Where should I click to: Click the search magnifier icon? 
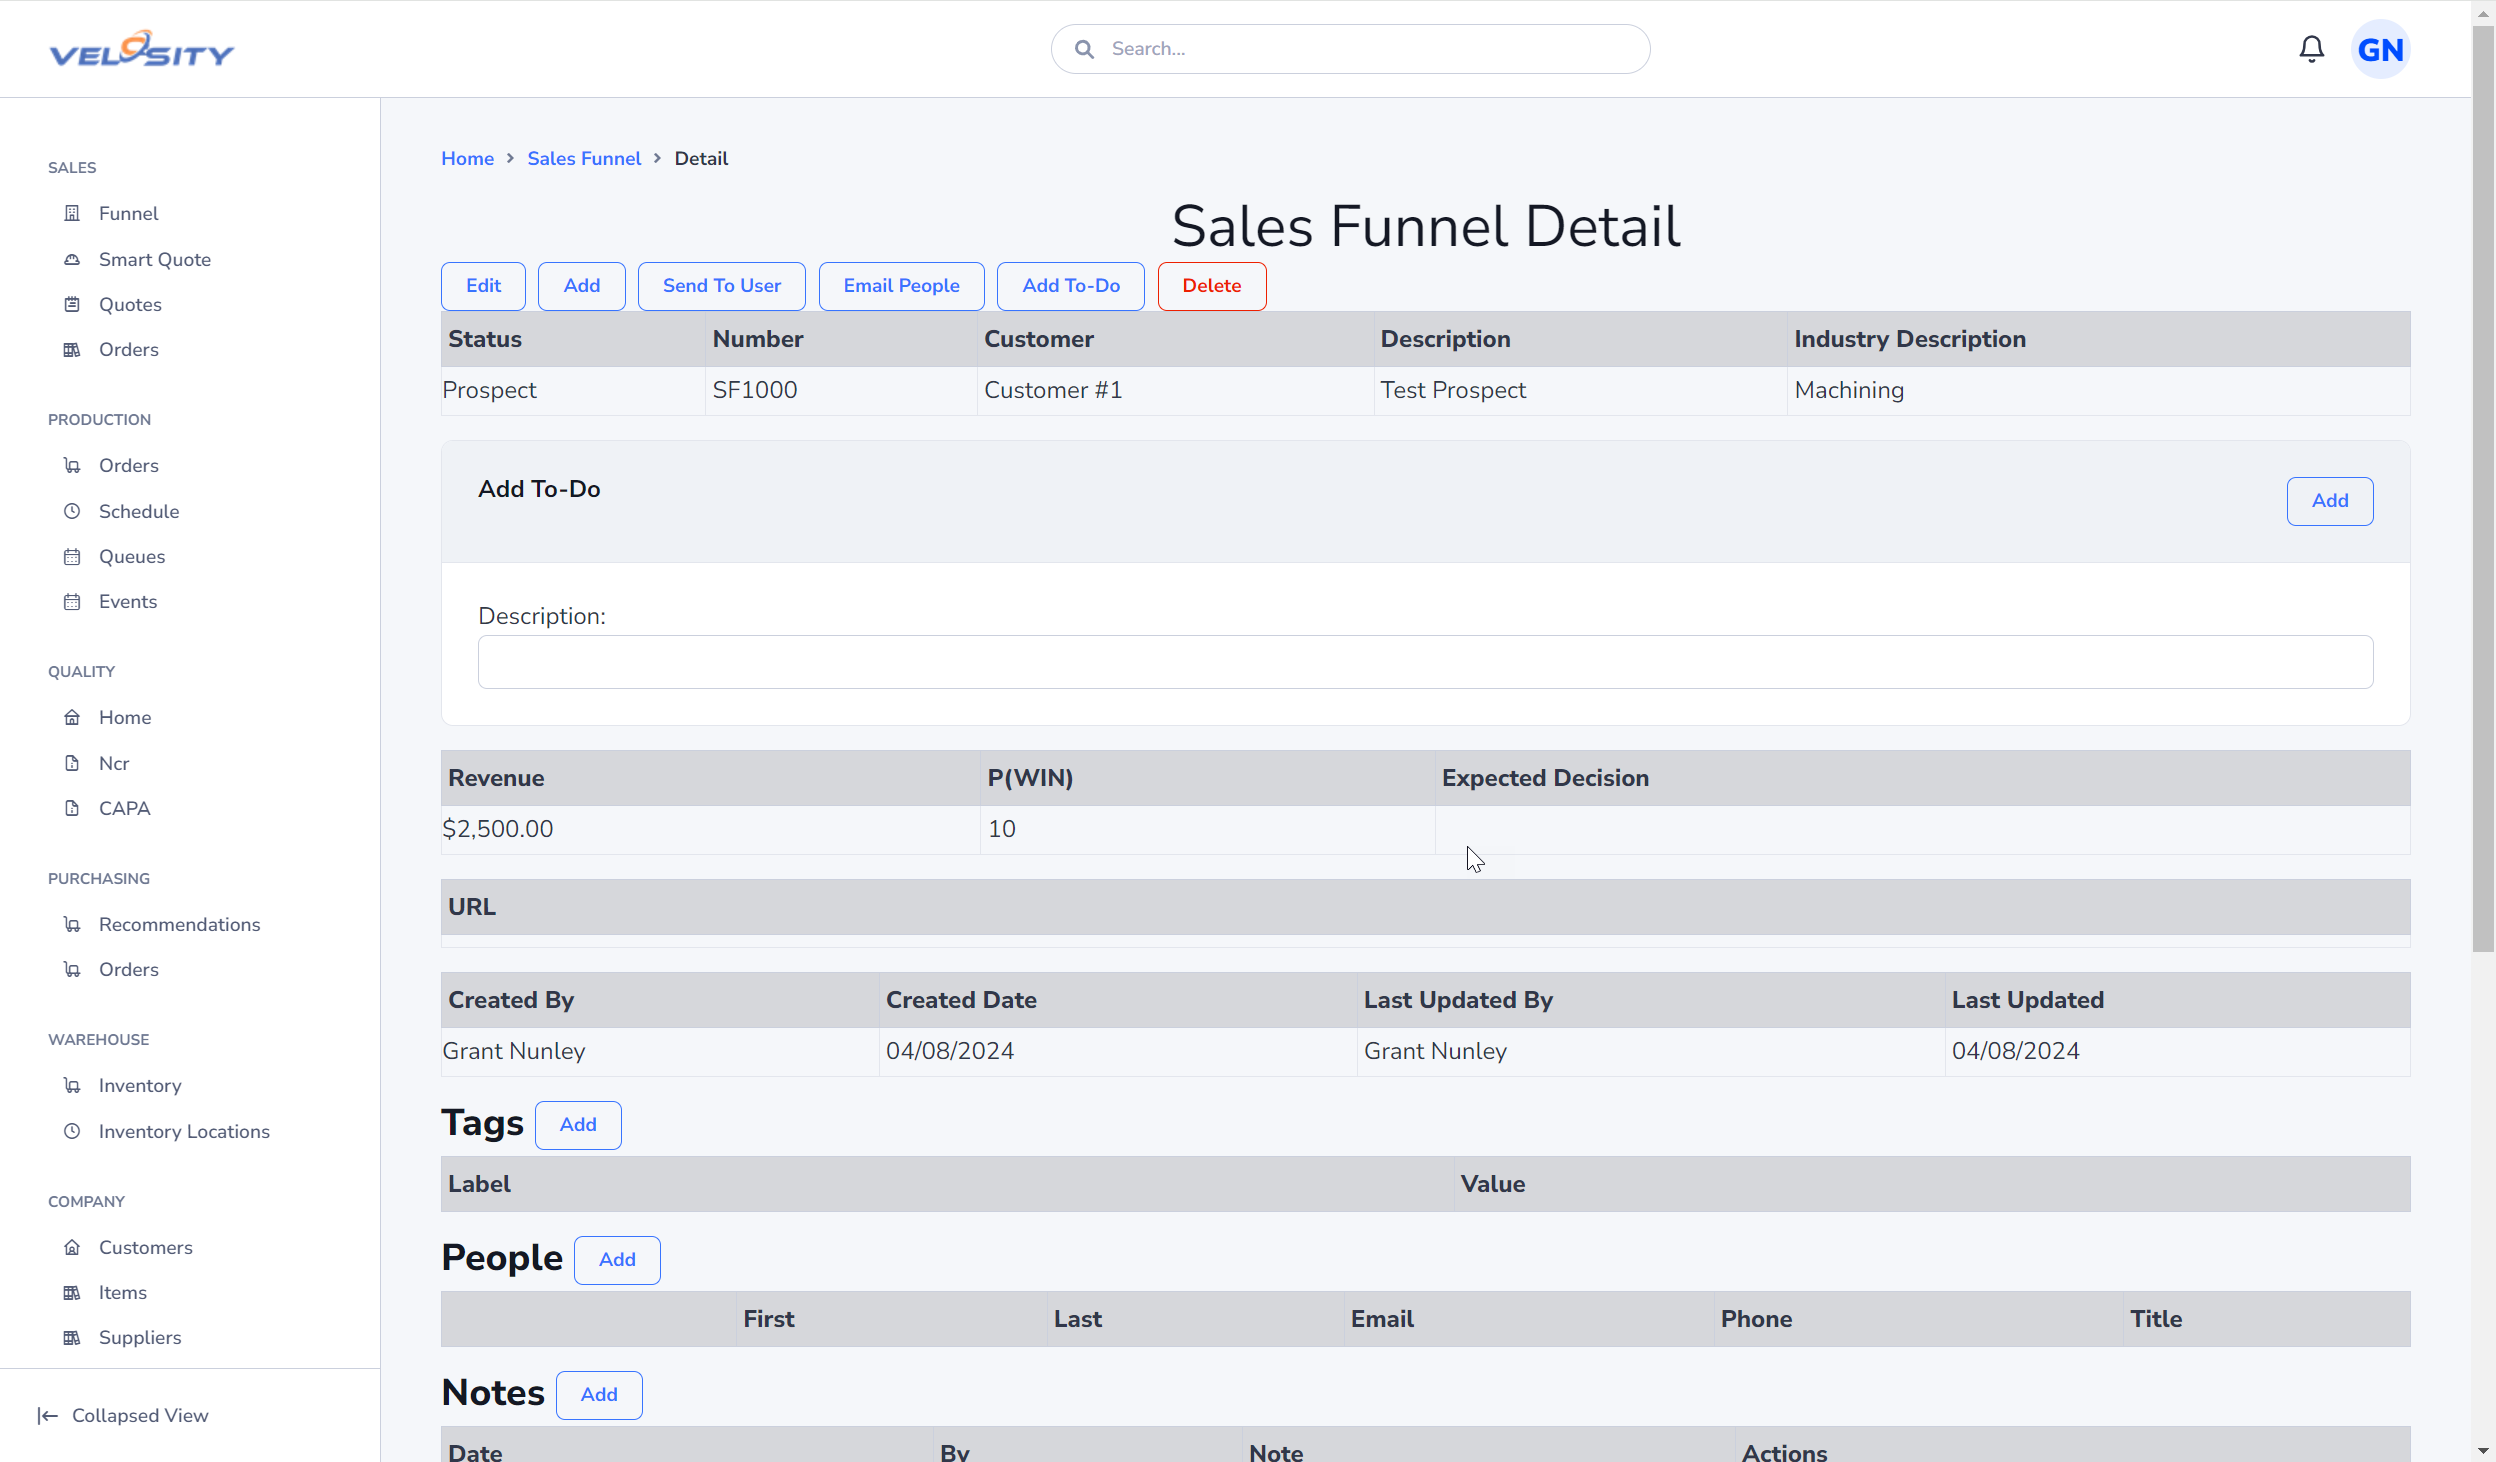click(1084, 49)
